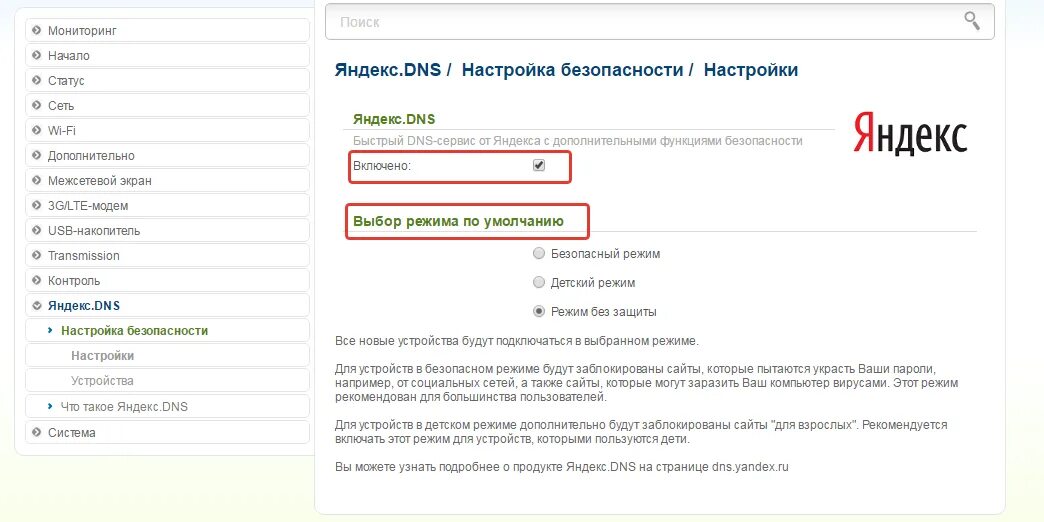Uncheck the Включено checkbox
The width and height of the screenshot is (1044, 522).
coord(539,165)
